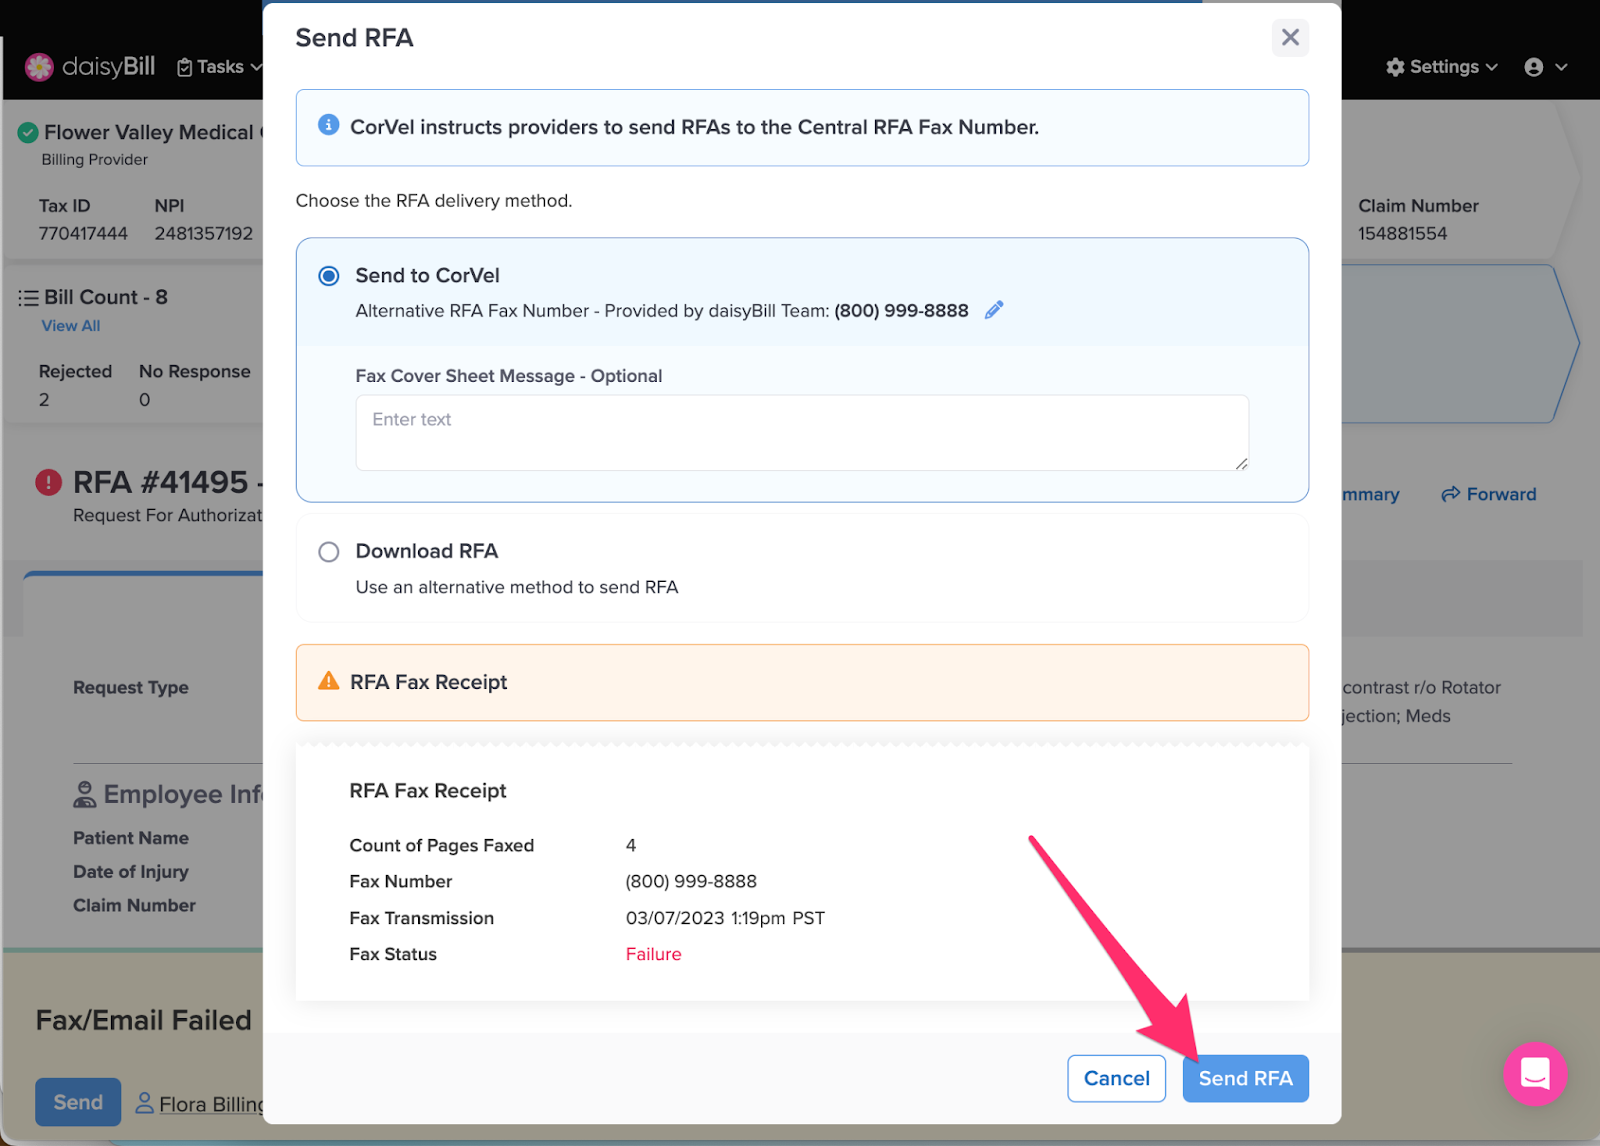1600x1146 pixels.
Task: Click the Date of Injury label
Action: (x=131, y=871)
